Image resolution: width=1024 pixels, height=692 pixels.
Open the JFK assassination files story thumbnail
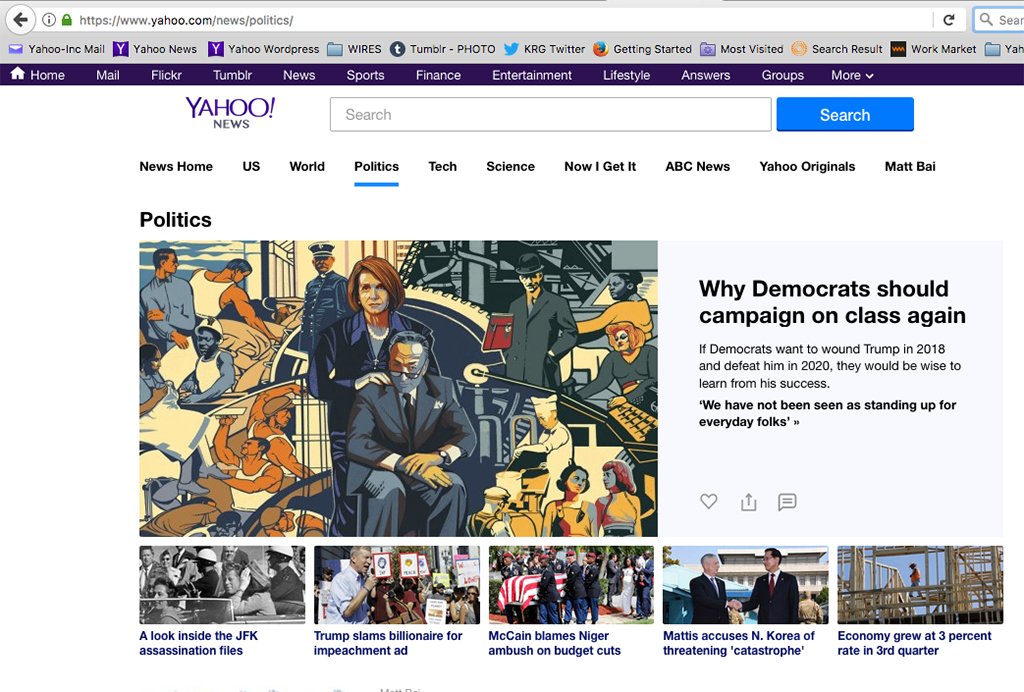(x=222, y=585)
